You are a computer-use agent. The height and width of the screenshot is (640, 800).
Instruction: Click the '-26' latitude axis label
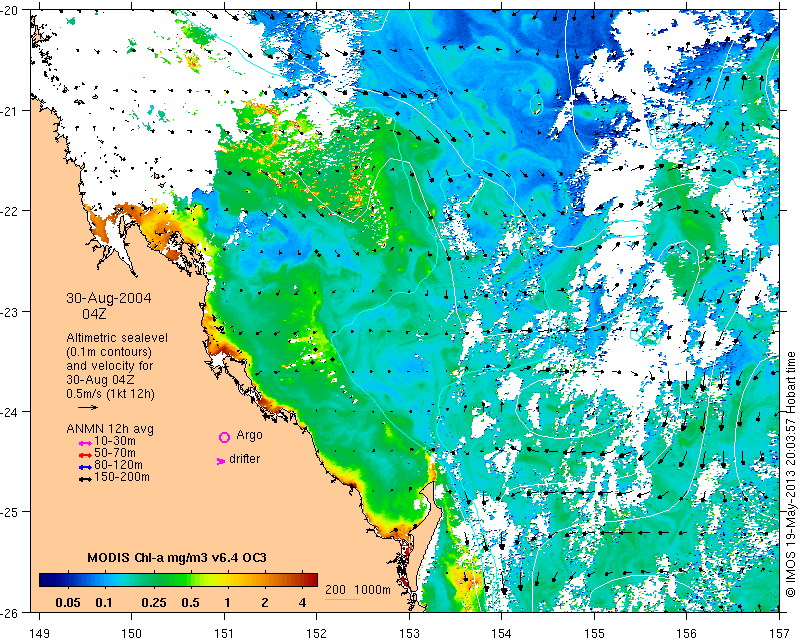click(x=9, y=612)
